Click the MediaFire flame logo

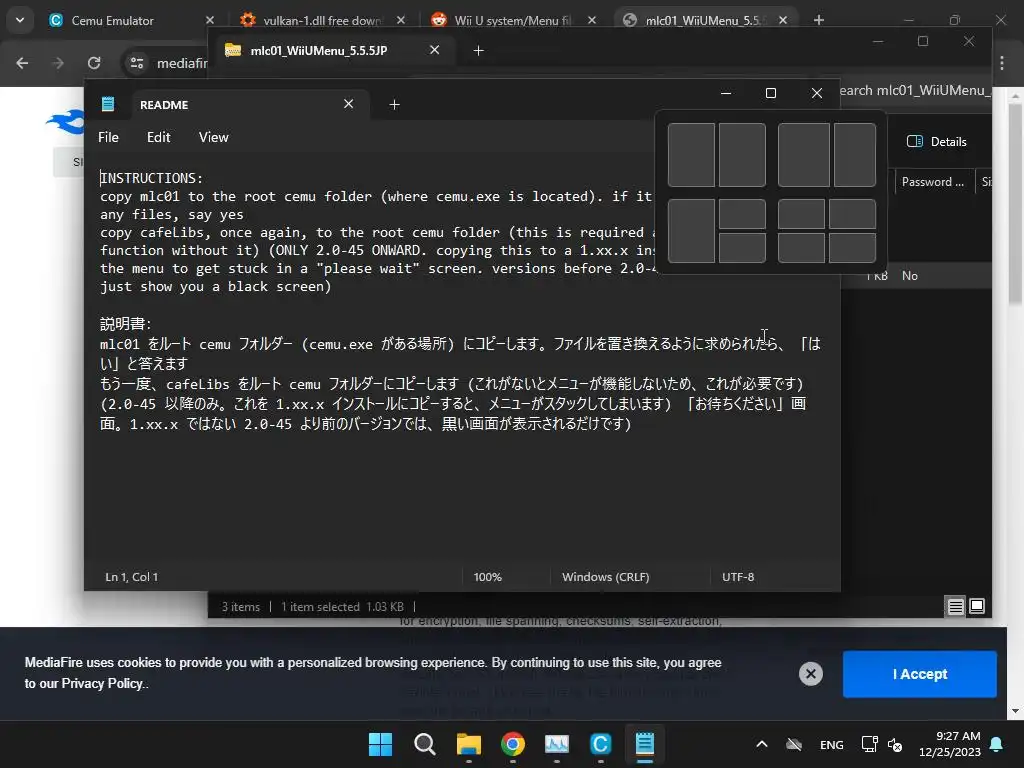67,122
